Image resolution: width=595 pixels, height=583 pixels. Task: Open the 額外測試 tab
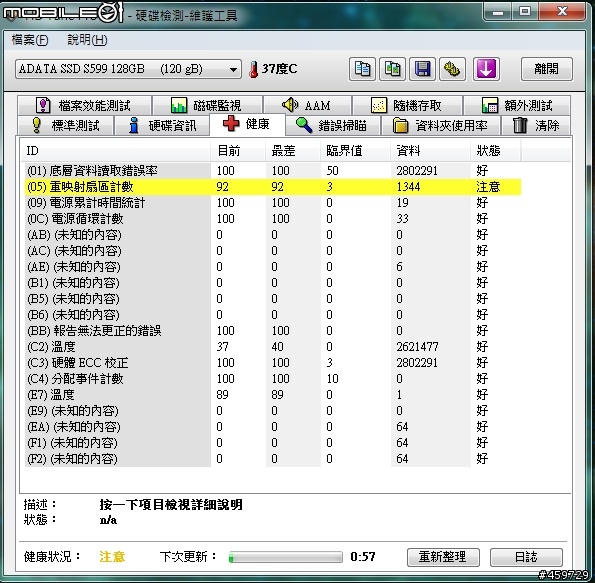pos(517,105)
